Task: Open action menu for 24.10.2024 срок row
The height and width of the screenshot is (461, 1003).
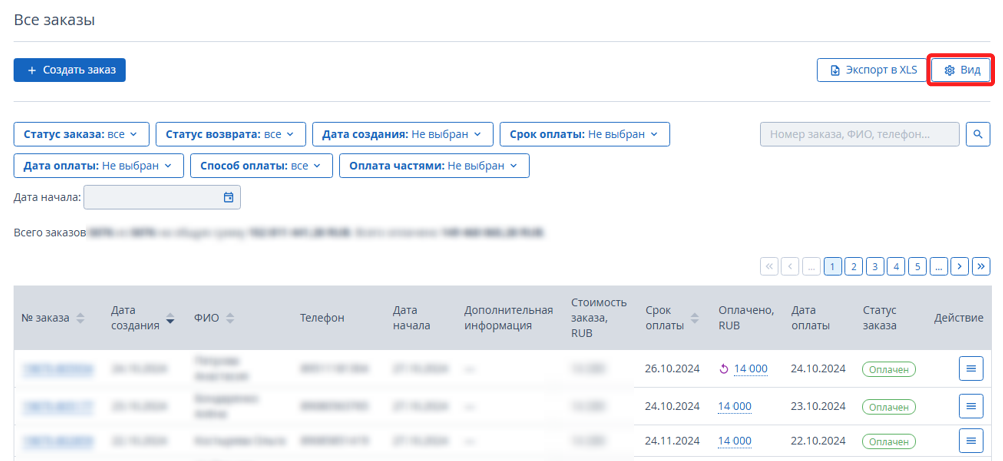Action: click(970, 406)
